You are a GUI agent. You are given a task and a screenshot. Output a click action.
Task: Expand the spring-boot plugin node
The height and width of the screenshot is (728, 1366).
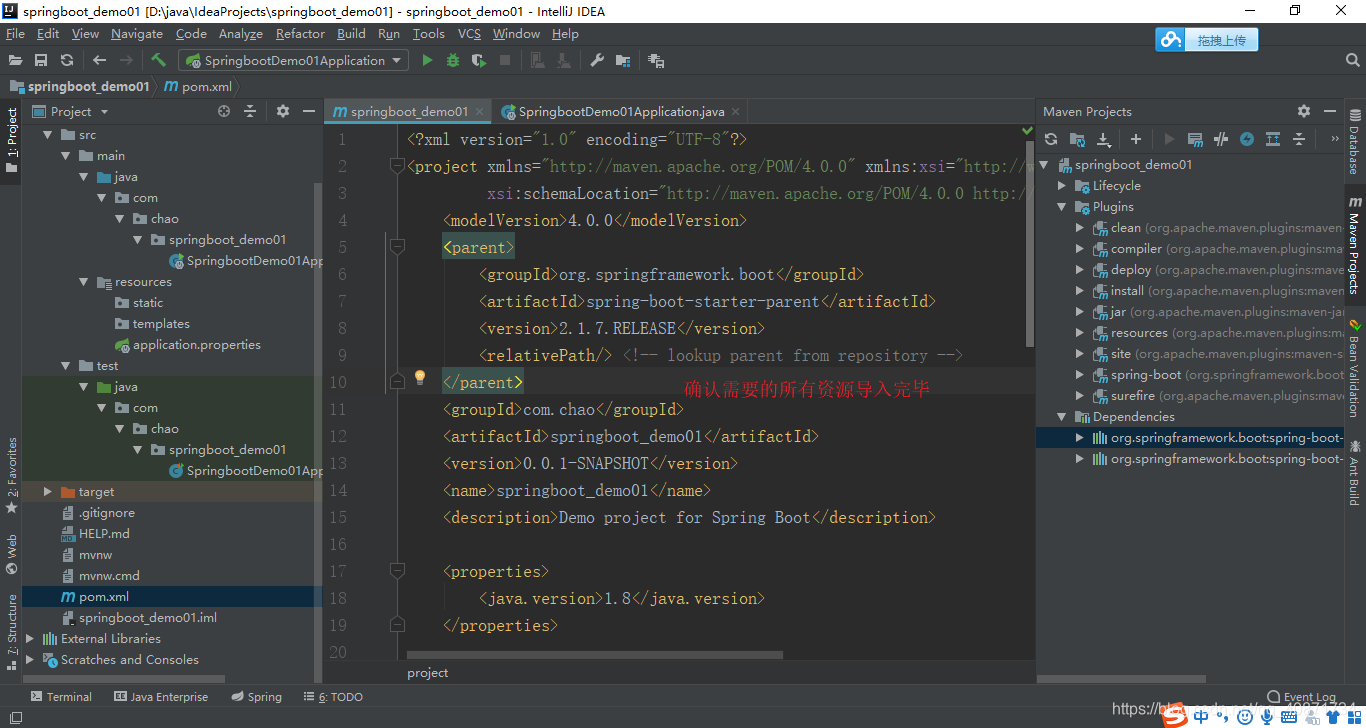click(x=1080, y=375)
